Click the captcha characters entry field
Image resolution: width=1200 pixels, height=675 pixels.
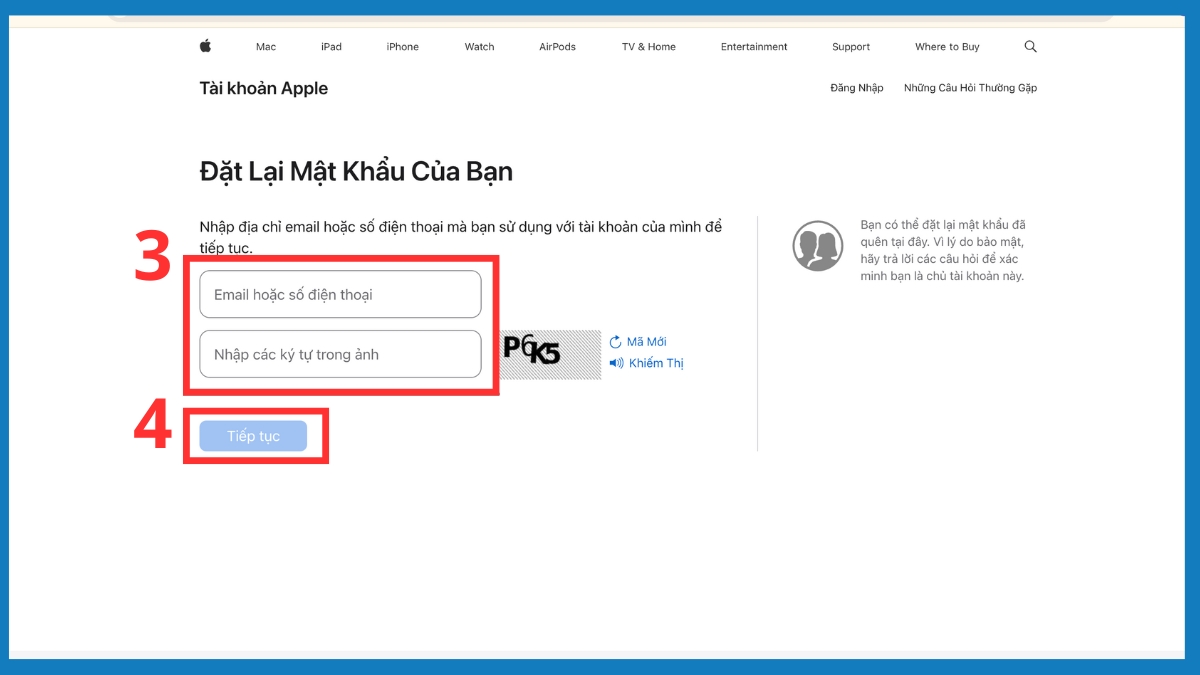coord(340,354)
